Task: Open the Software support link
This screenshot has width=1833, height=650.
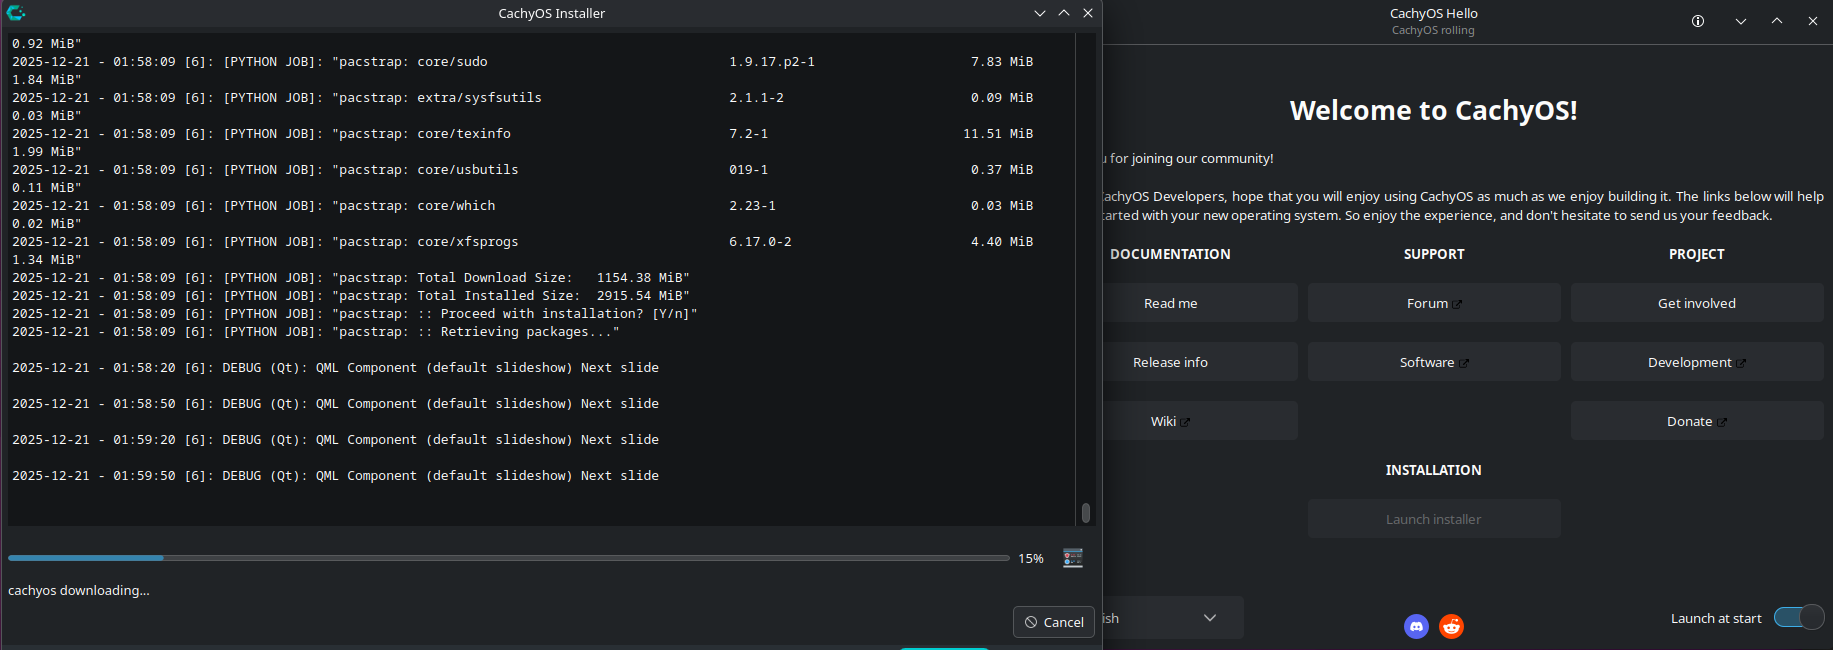Action: pyautogui.click(x=1434, y=362)
